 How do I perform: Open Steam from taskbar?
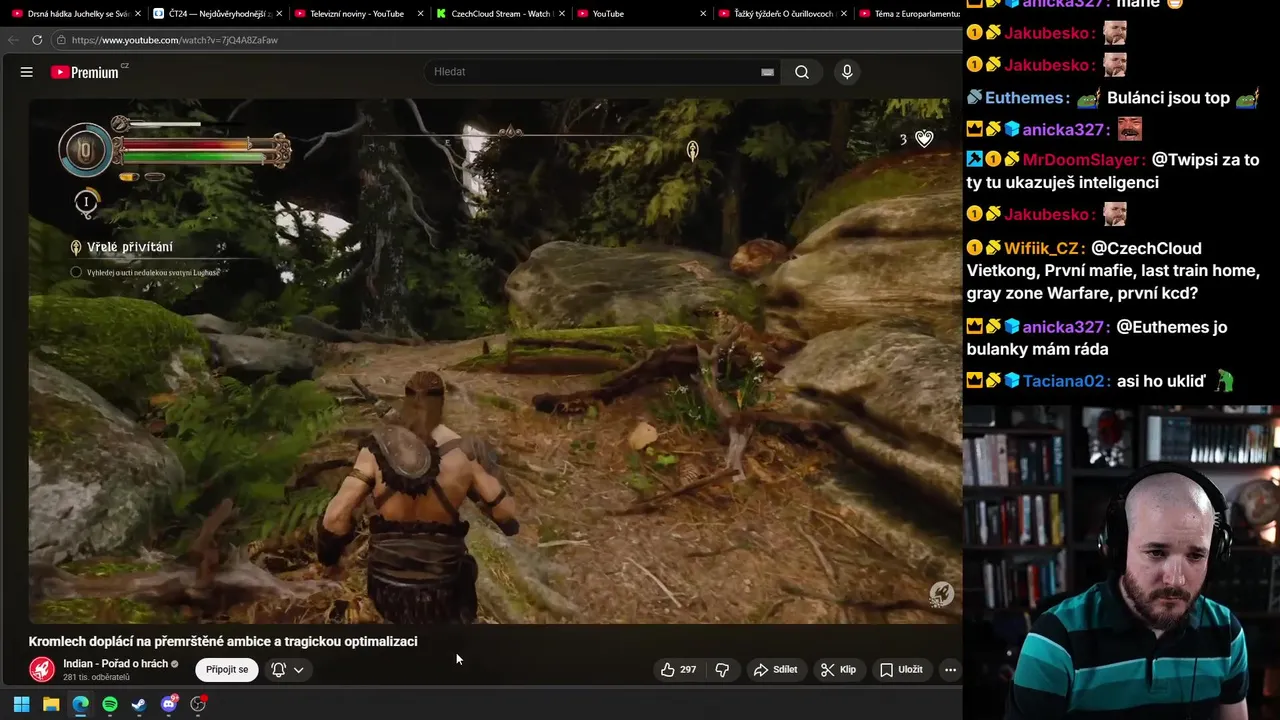click(139, 704)
